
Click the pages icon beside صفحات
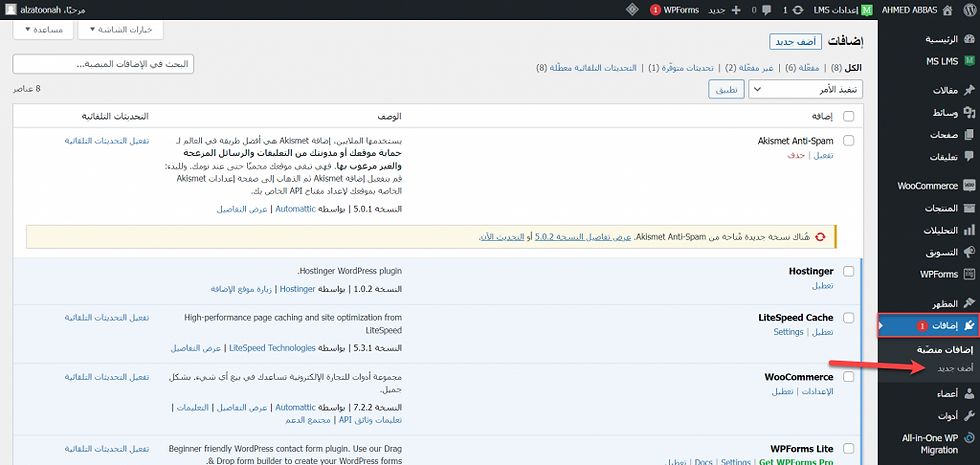[969, 134]
